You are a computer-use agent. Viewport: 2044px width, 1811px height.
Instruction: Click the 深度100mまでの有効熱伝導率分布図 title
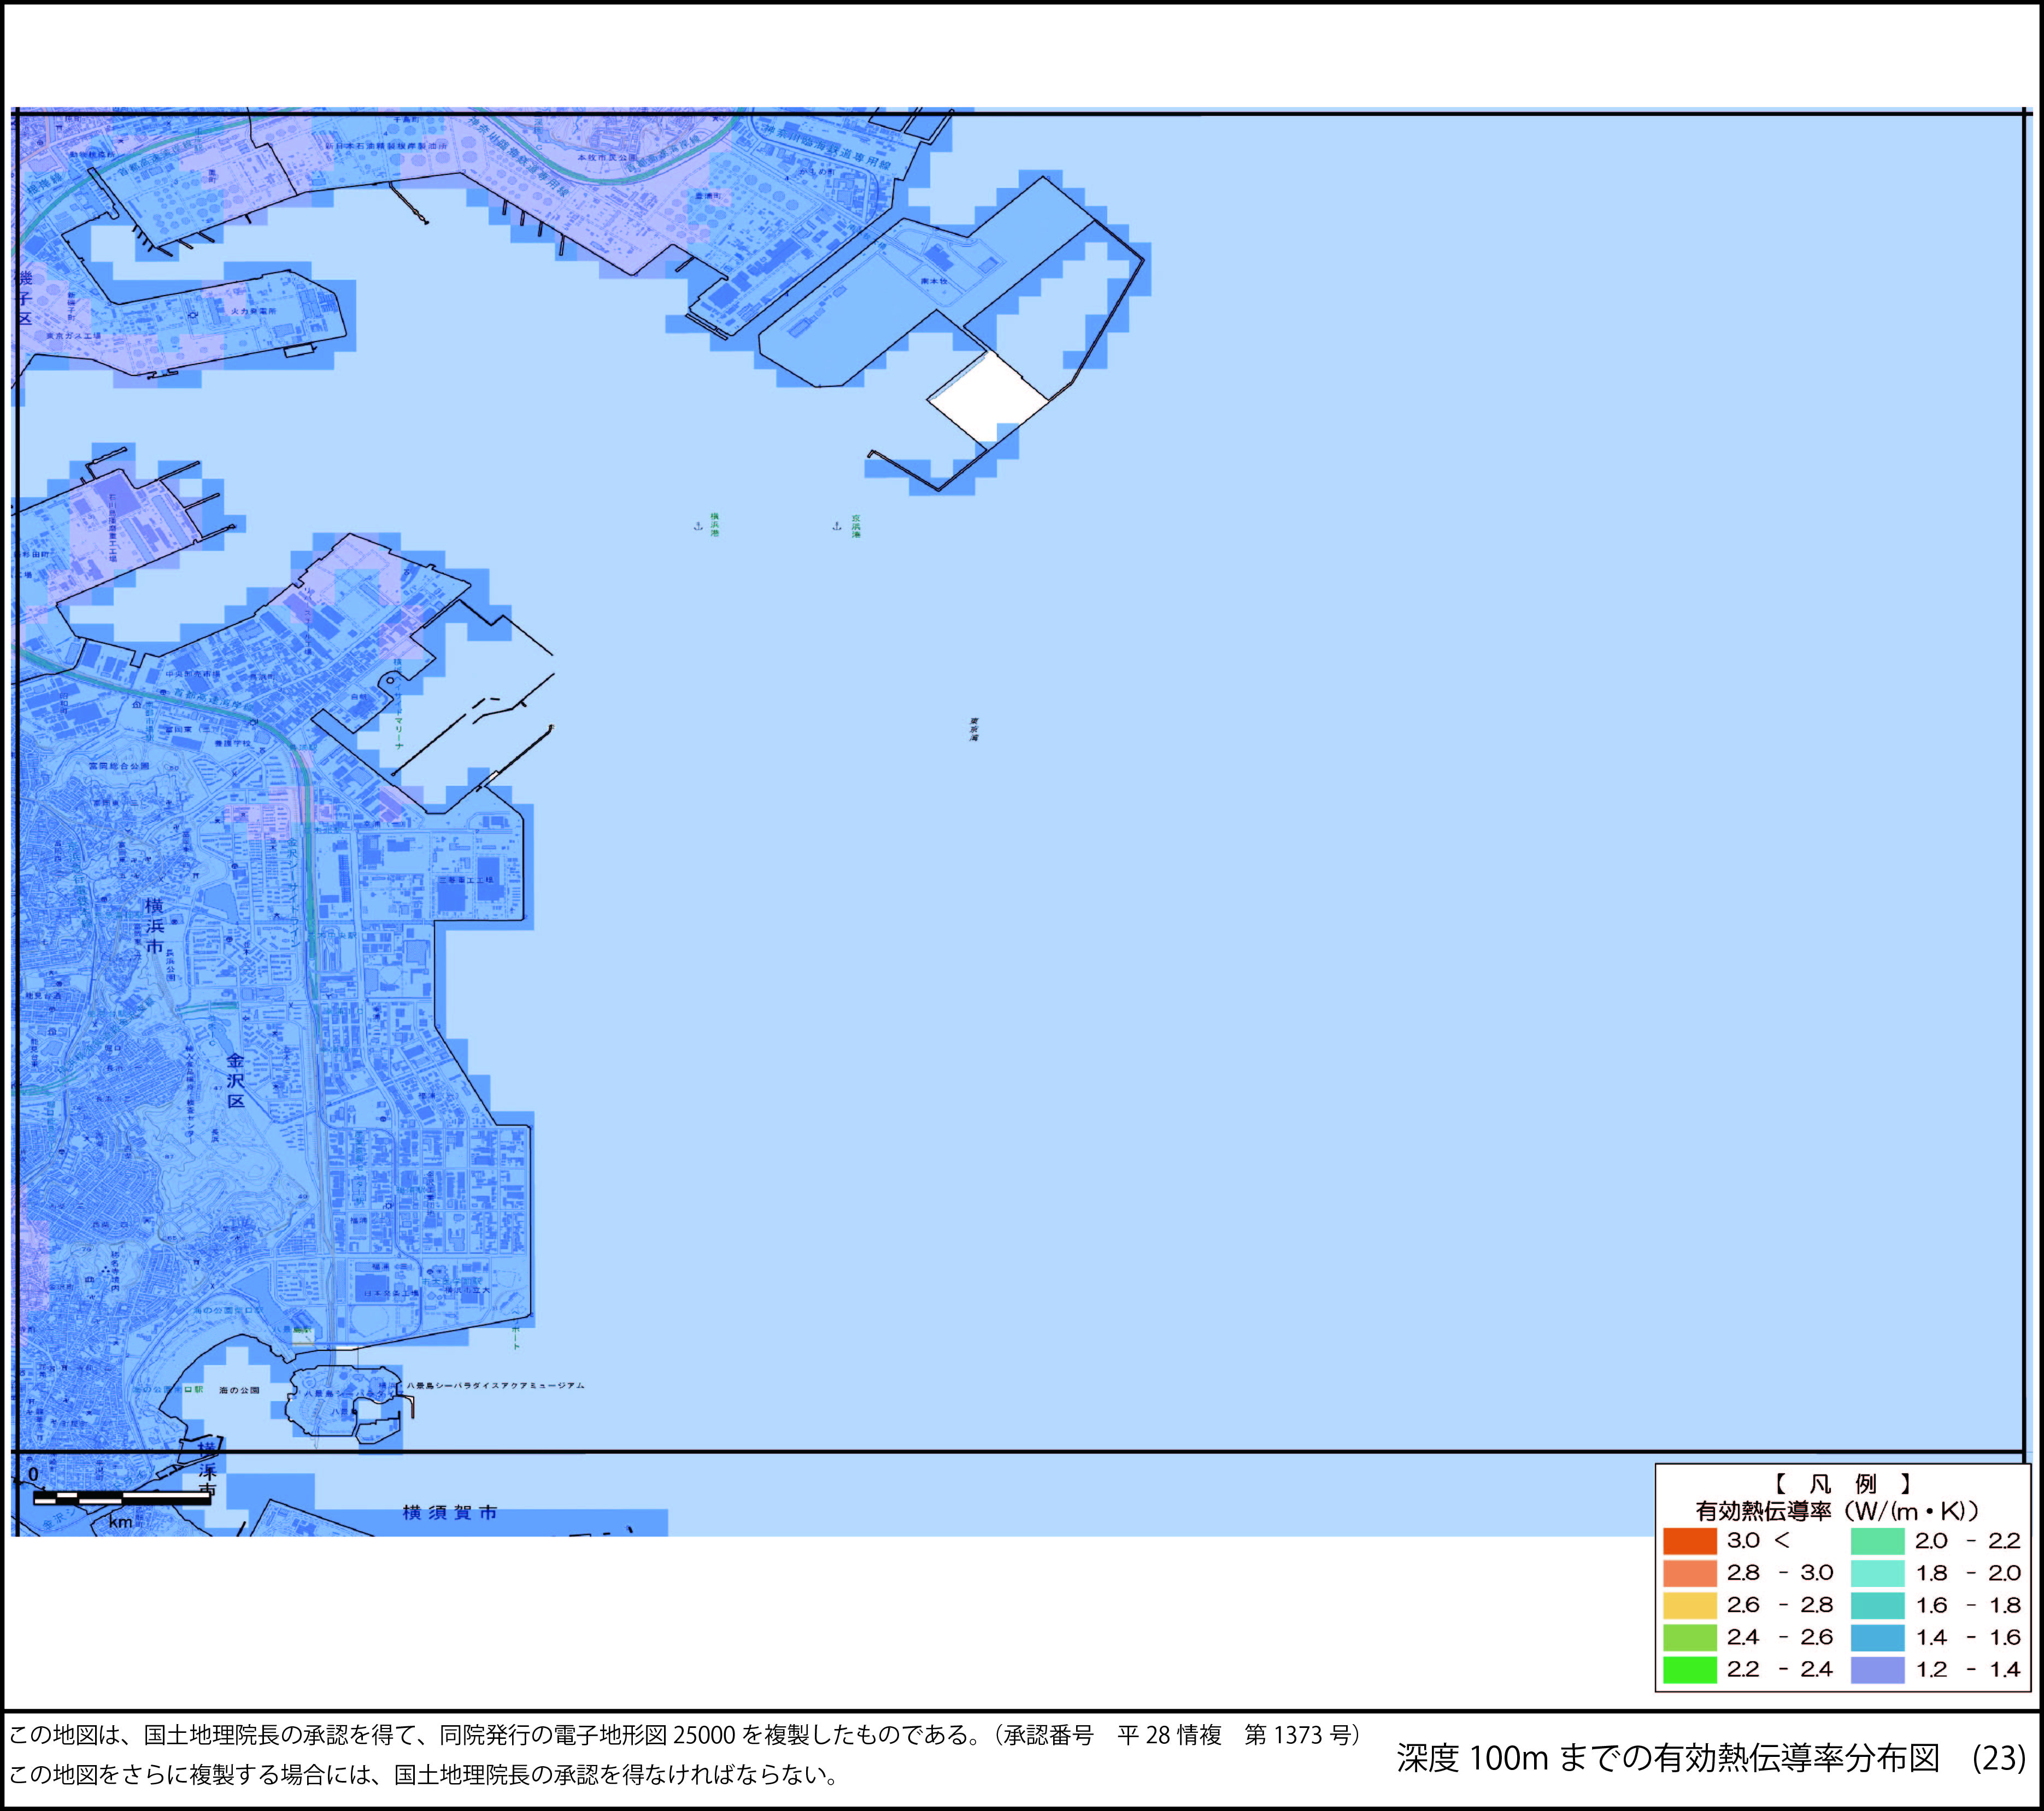coord(1667,1758)
